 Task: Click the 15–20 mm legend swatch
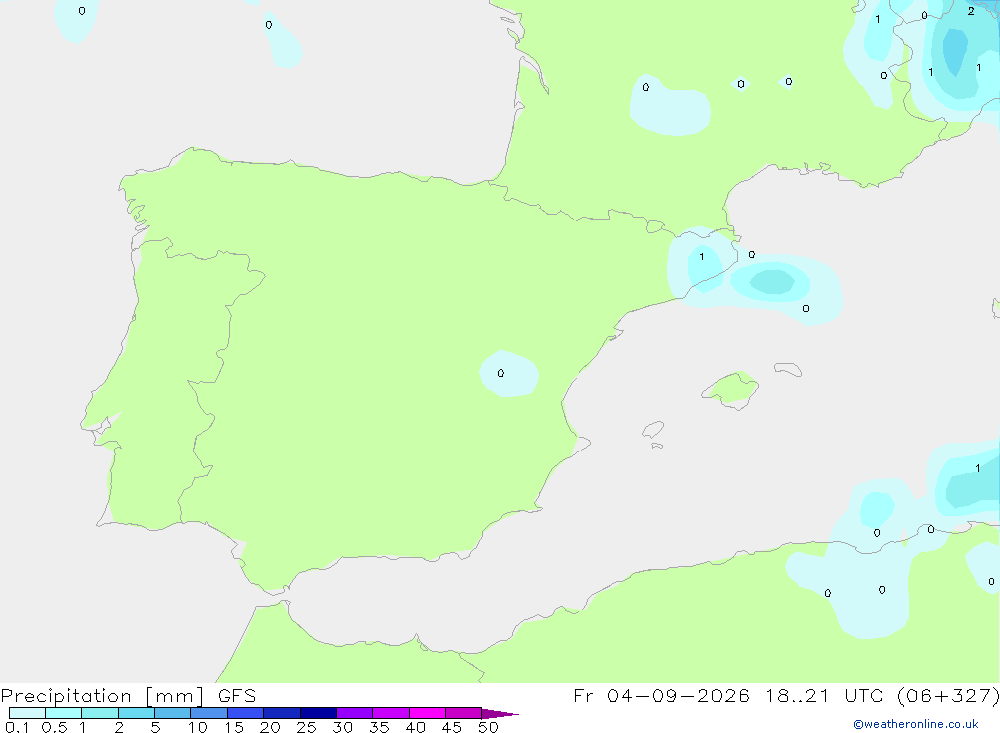click(x=246, y=713)
